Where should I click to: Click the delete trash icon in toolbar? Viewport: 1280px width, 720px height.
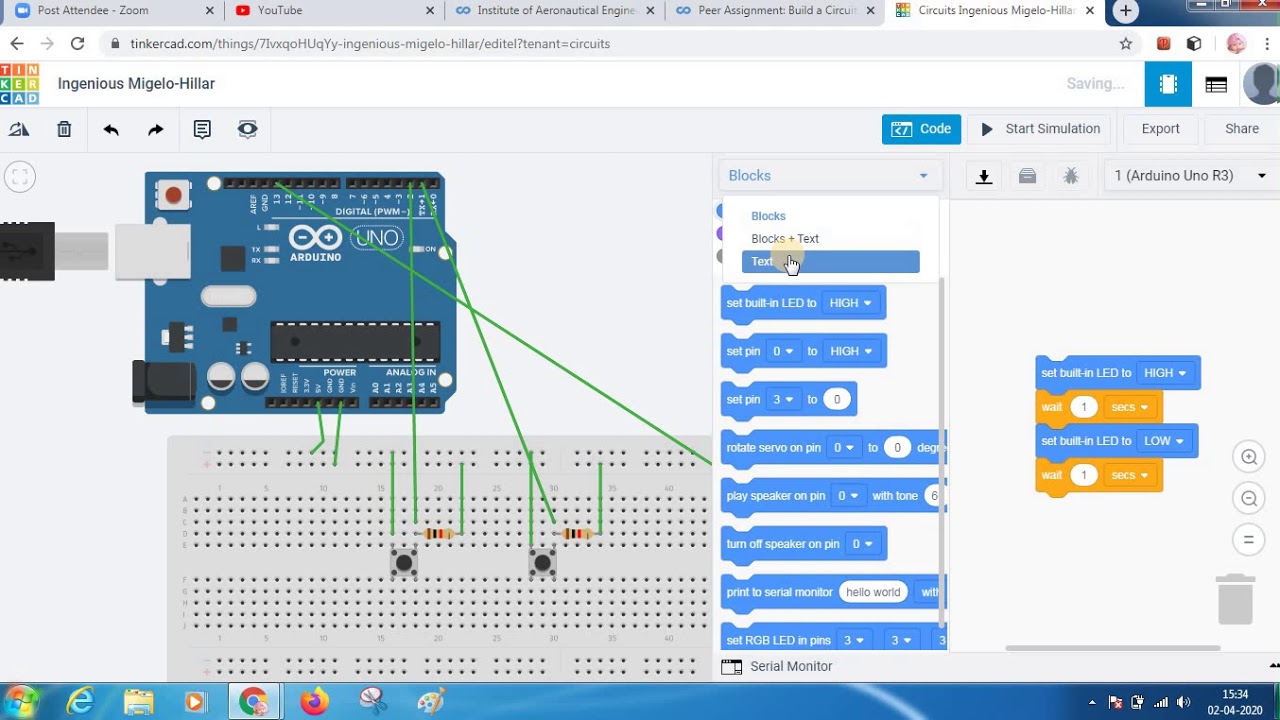click(64, 129)
